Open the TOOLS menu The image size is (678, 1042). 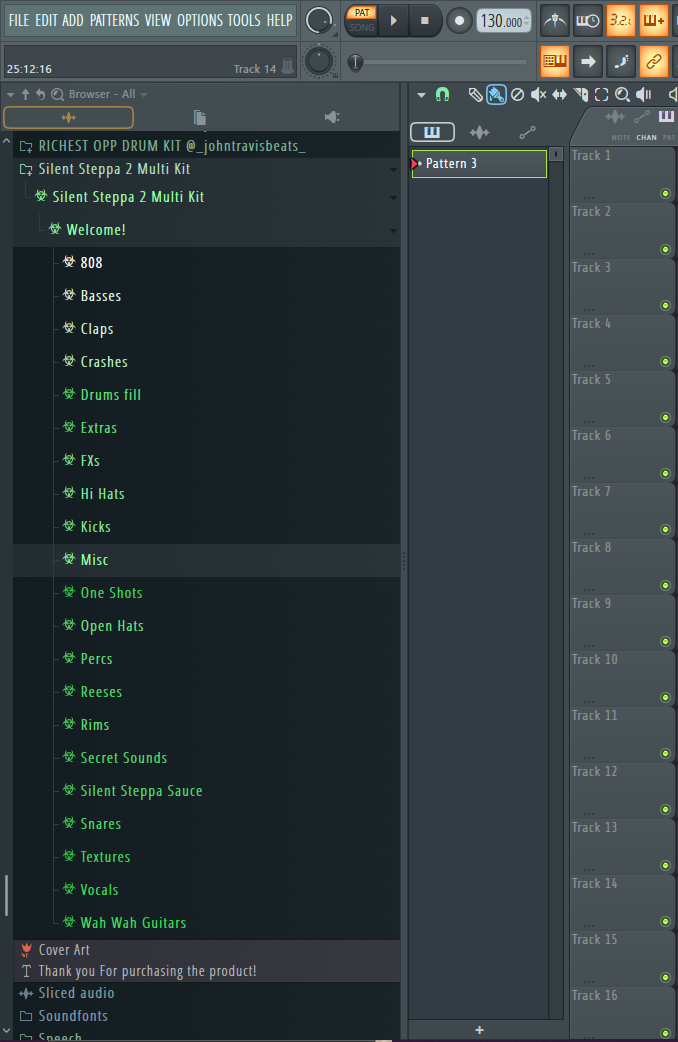pos(243,20)
